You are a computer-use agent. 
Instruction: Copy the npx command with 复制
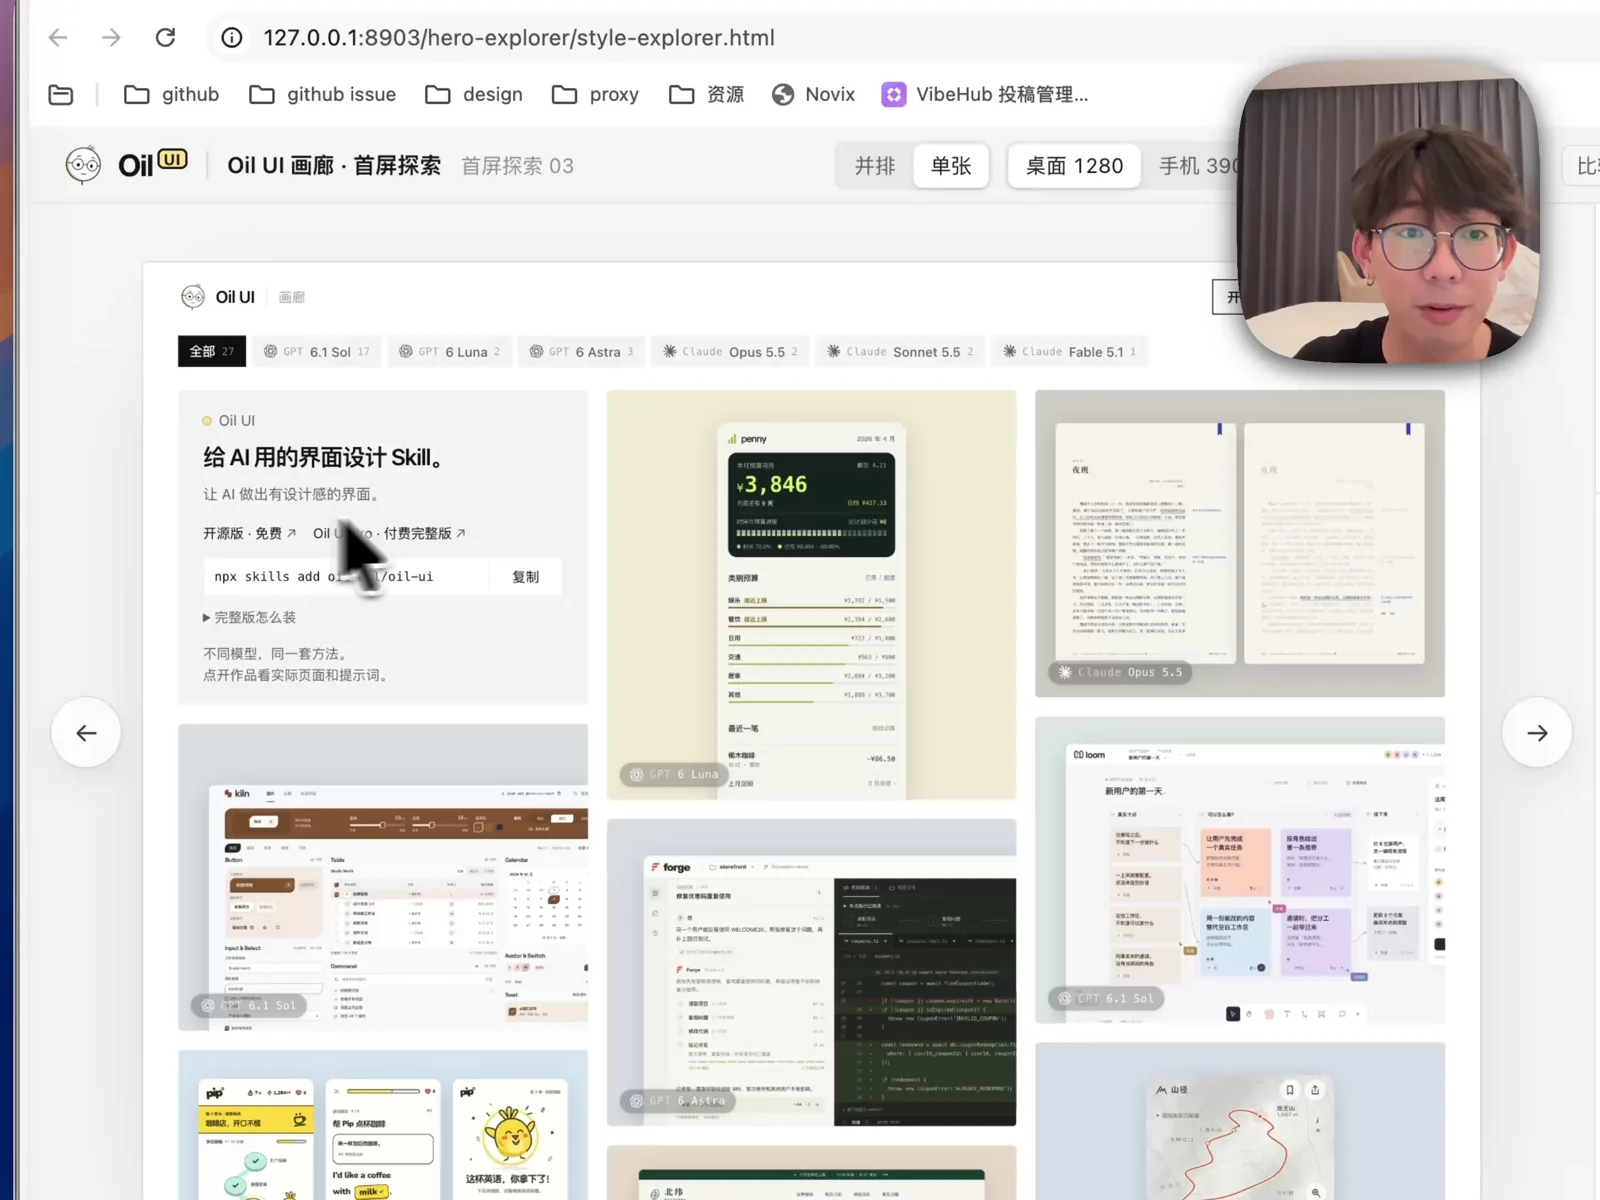pos(525,577)
